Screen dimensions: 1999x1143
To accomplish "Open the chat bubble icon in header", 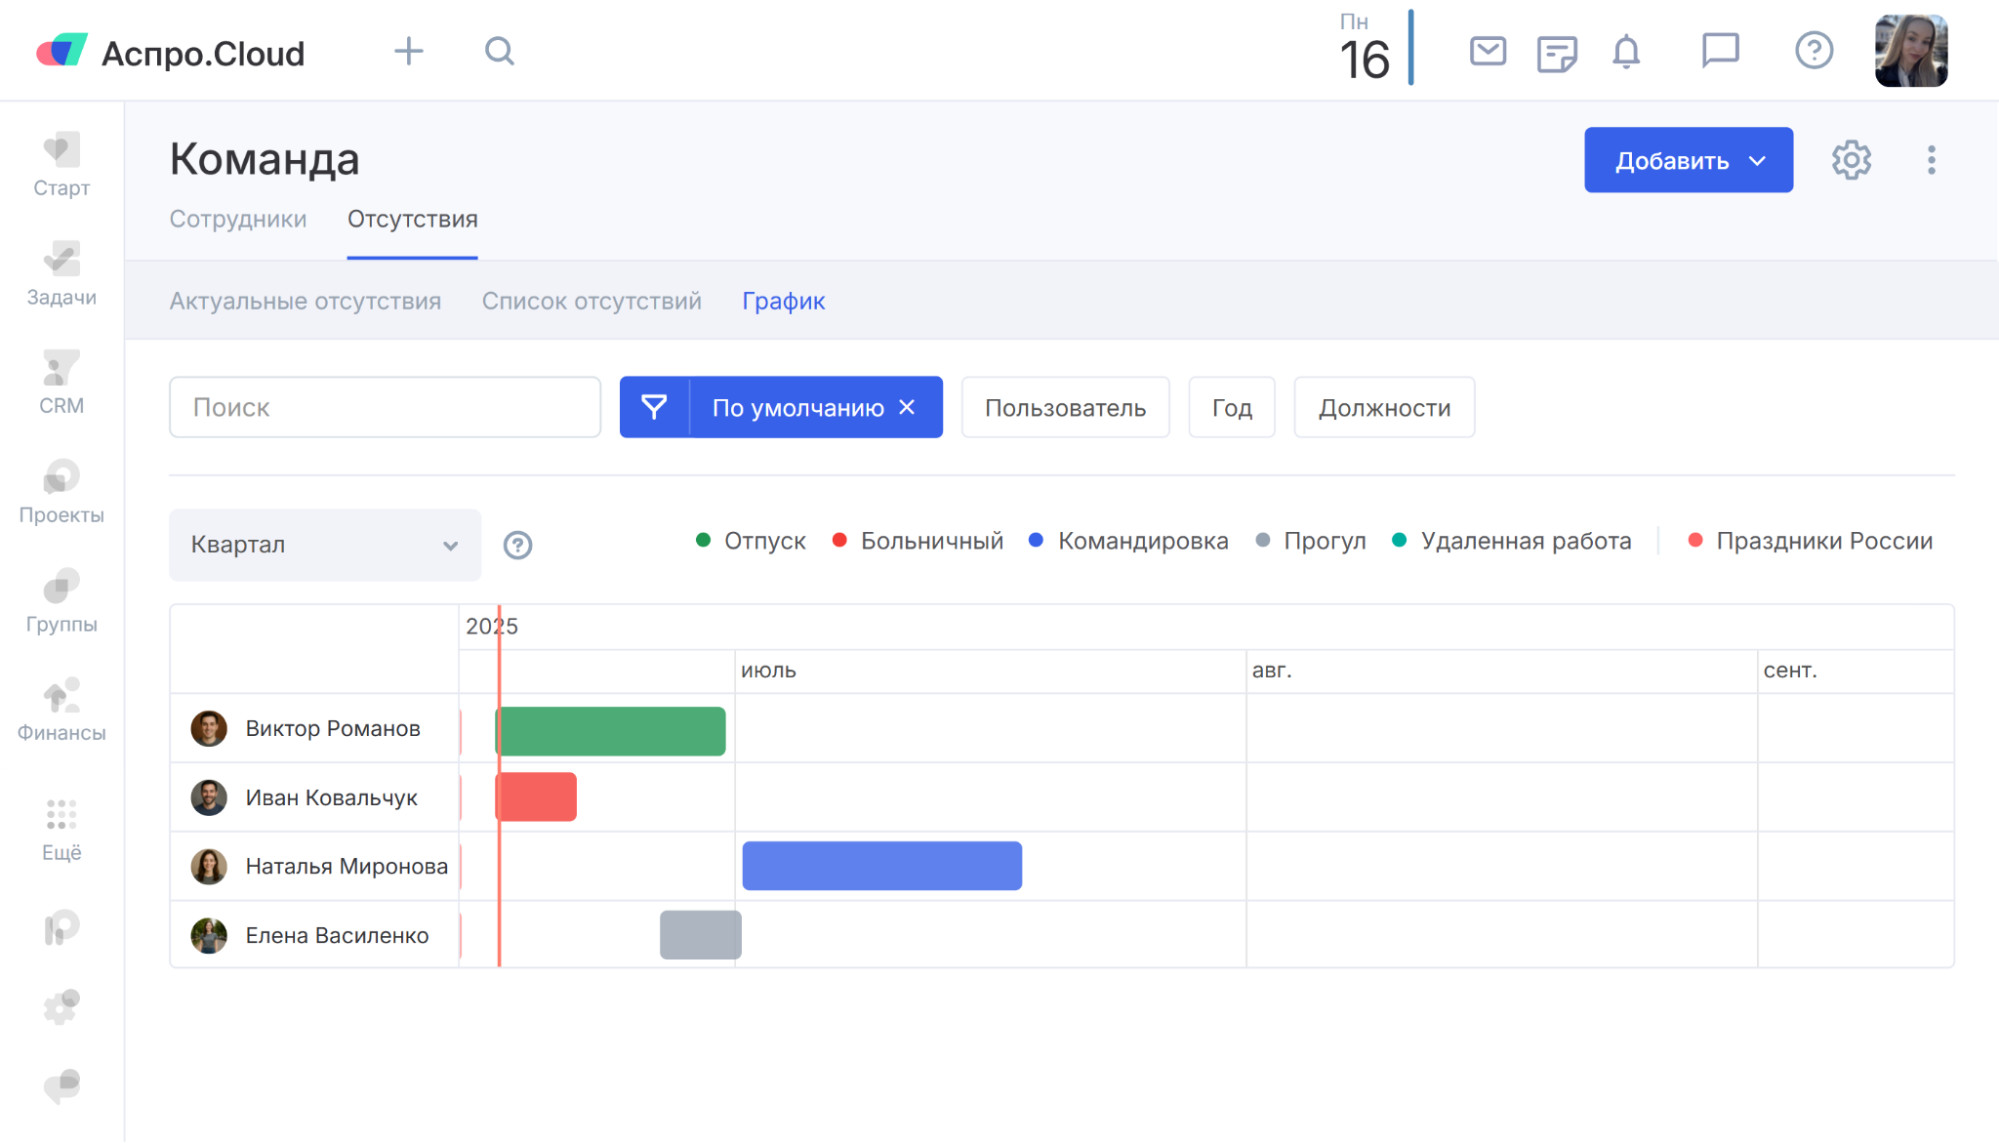I will (1720, 50).
